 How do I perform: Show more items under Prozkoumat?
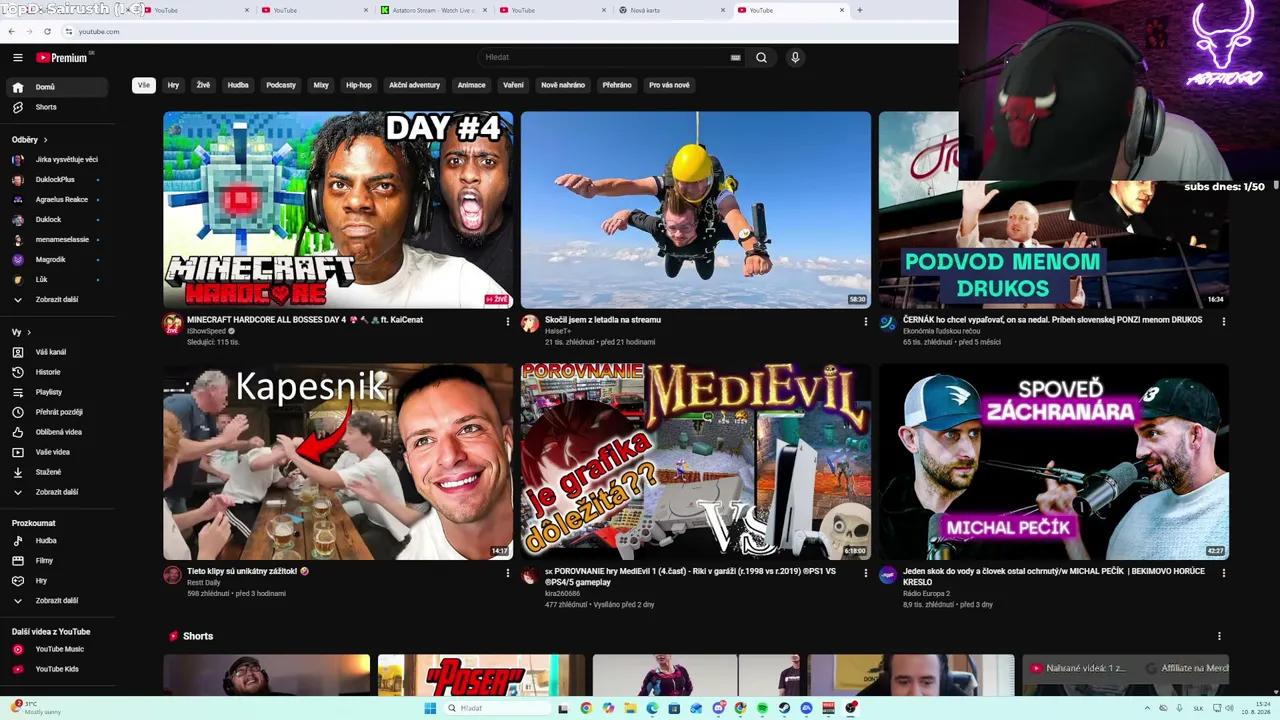pyautogui.click(x=56, y=601)
